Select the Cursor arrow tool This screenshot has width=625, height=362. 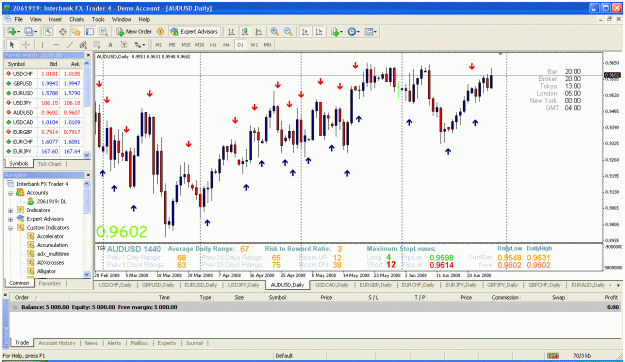click(12, 45)
